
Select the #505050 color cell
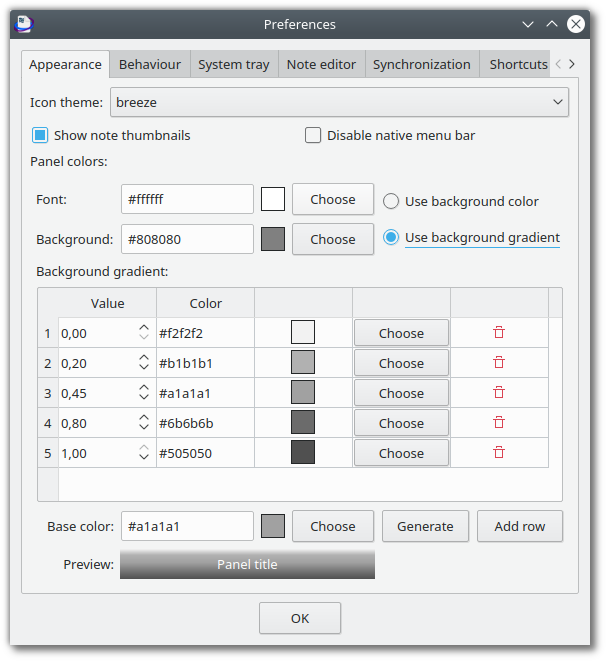click(205, 453)
